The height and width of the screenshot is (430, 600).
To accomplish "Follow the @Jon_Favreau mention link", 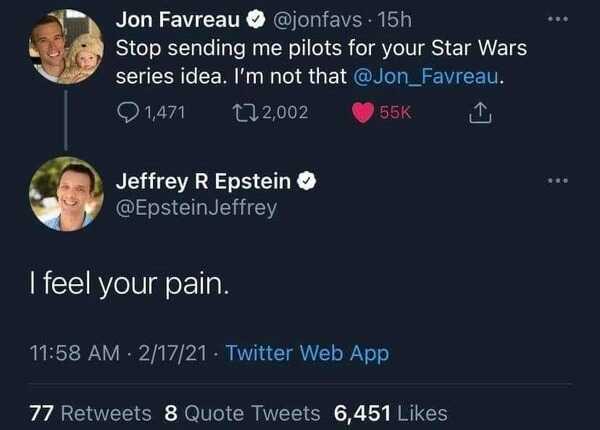I will tap(429, 76).
